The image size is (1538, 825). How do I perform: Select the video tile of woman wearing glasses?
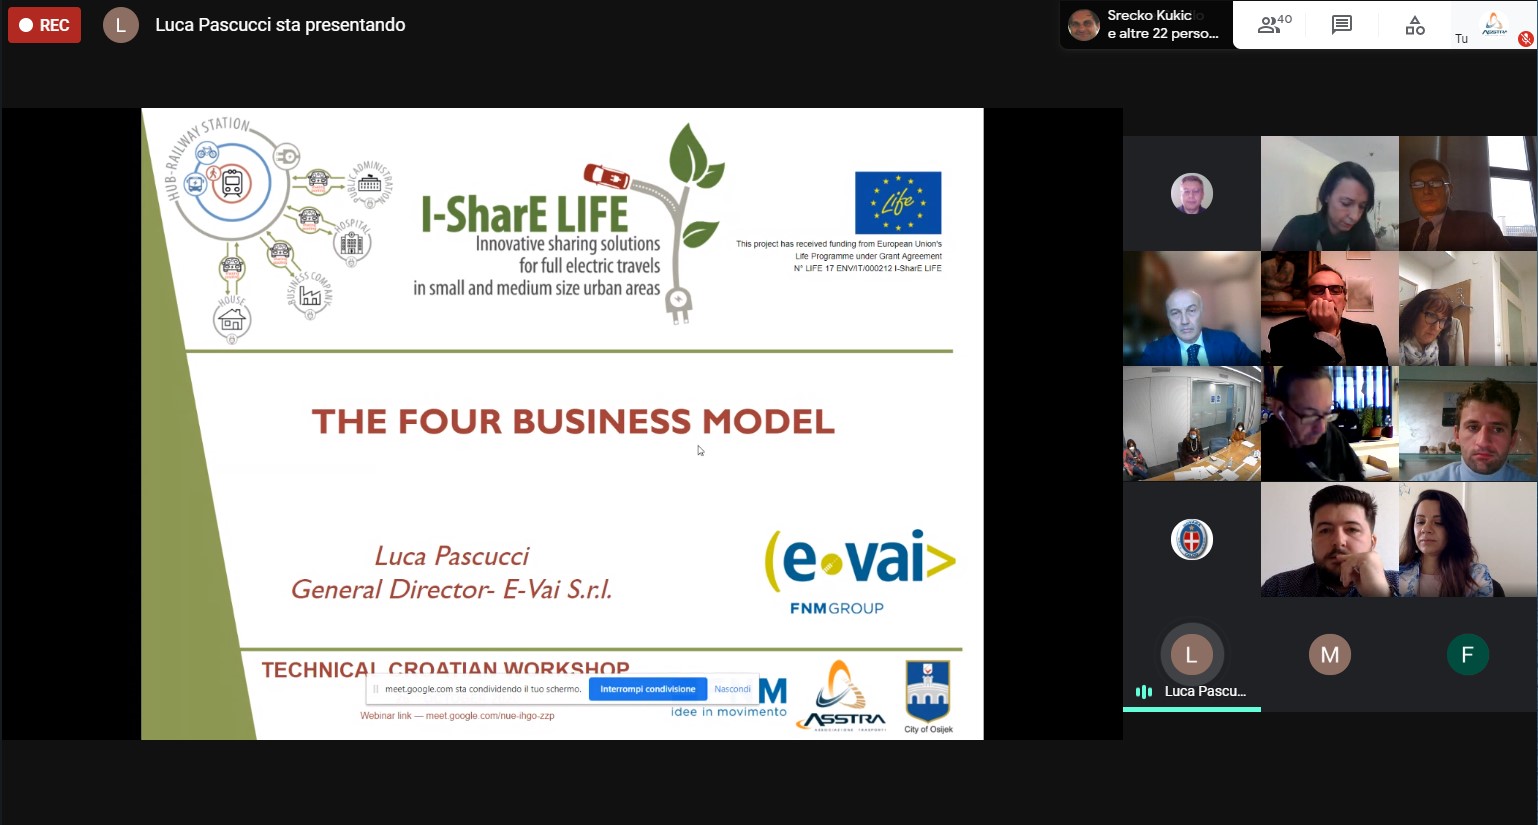click(1467, 308)
